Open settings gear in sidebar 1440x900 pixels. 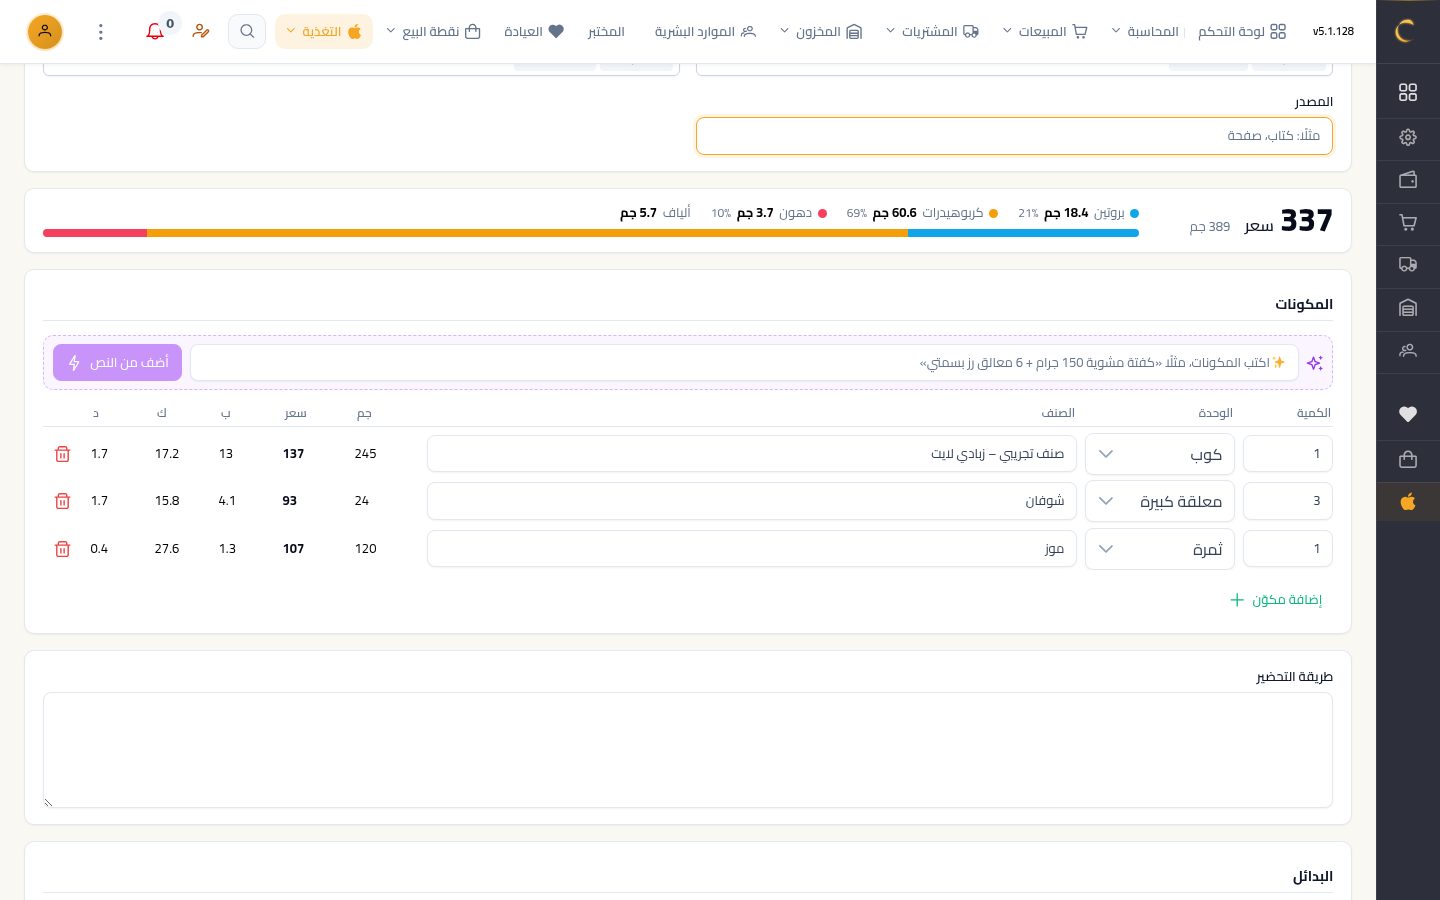pyautogui.click(x=1408, y=137)
